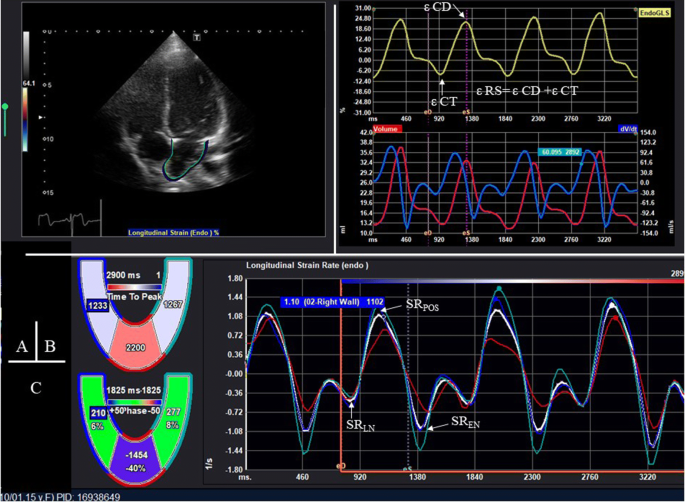Viewport: 685px width, 502px height.
Task: Click the T marker above the ultrasound sector
Action: coord(197,39)
